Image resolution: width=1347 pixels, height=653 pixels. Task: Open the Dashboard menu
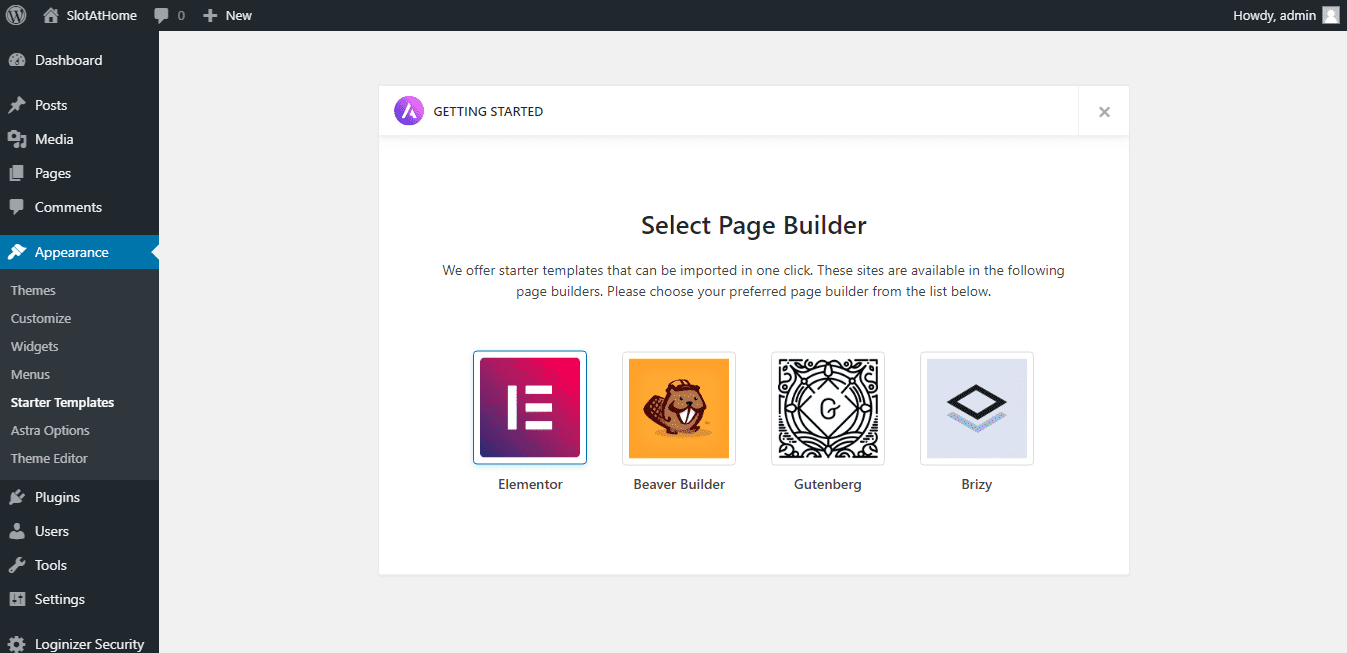tap(68, 60)
